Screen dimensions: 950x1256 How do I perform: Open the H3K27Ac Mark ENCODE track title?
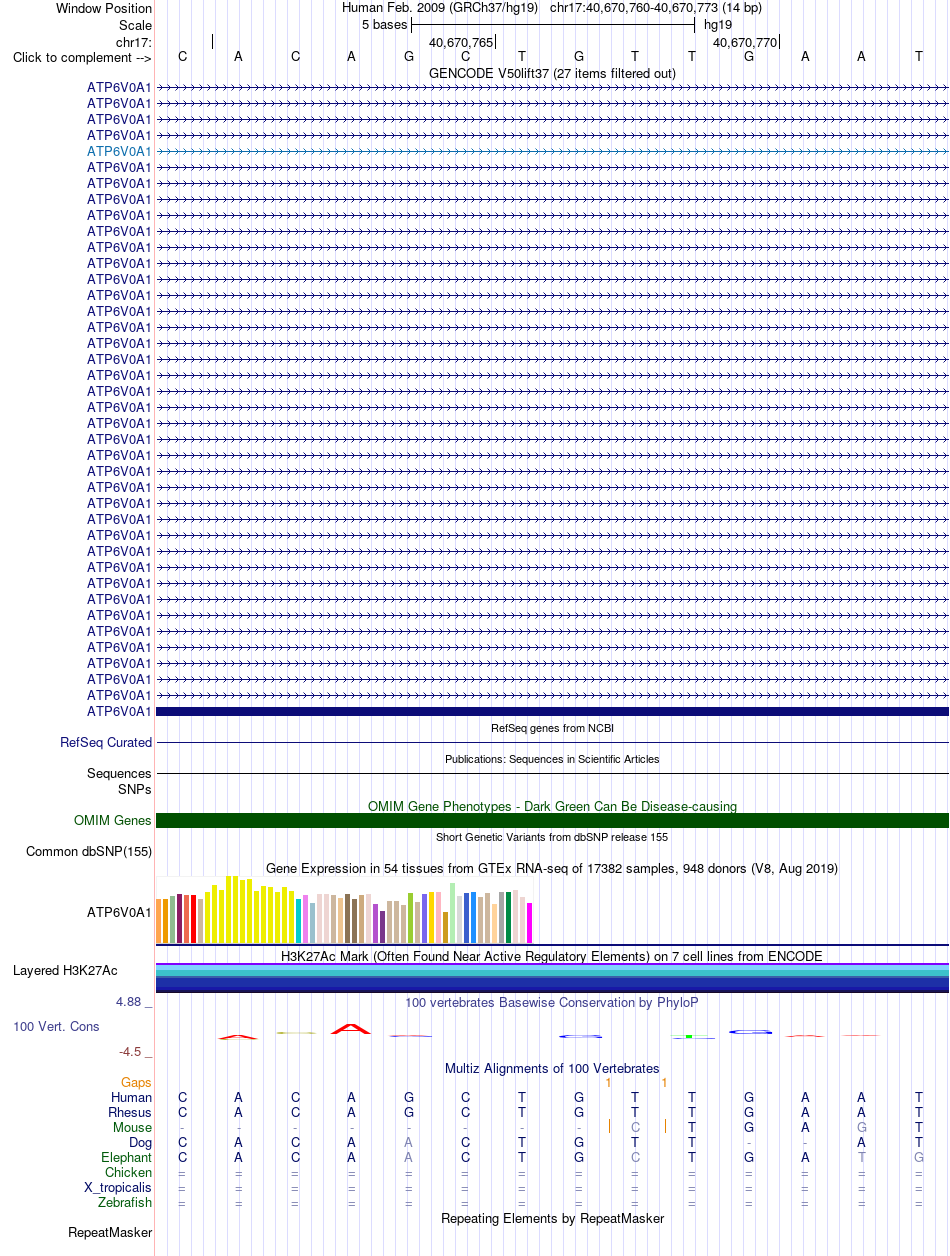coord(552,957)
